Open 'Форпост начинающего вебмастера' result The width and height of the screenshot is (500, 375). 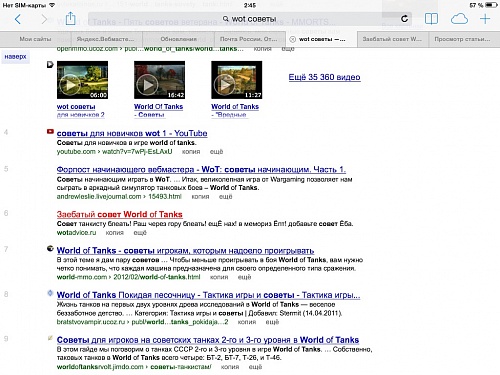click(x=201, y=170)
